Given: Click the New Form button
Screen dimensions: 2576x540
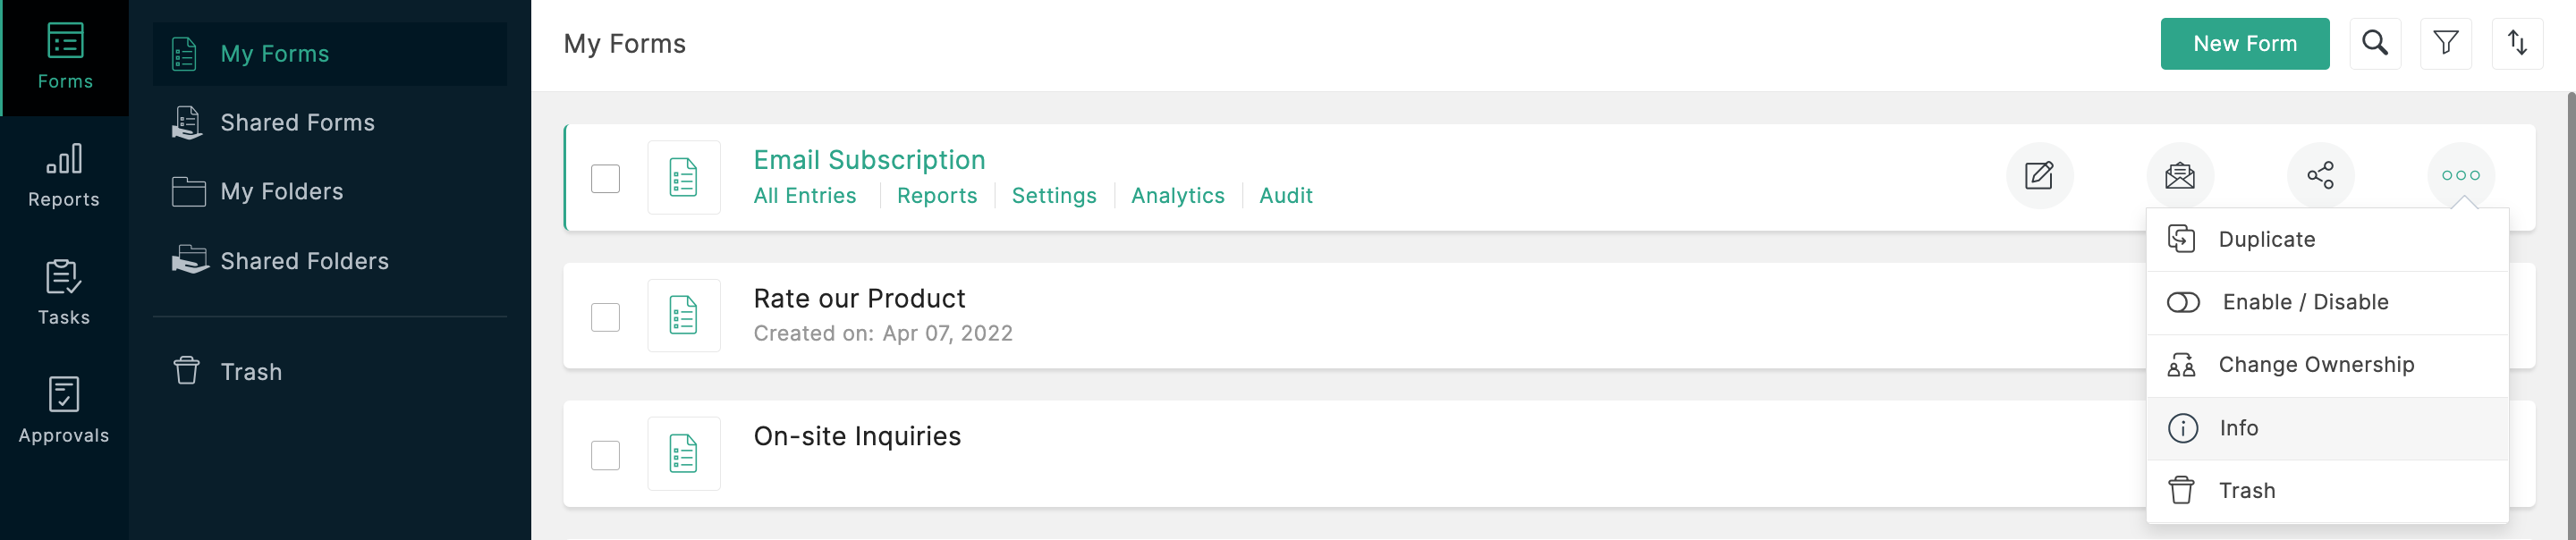Looking at the screenshot, I should click(x=2244, y=44).
